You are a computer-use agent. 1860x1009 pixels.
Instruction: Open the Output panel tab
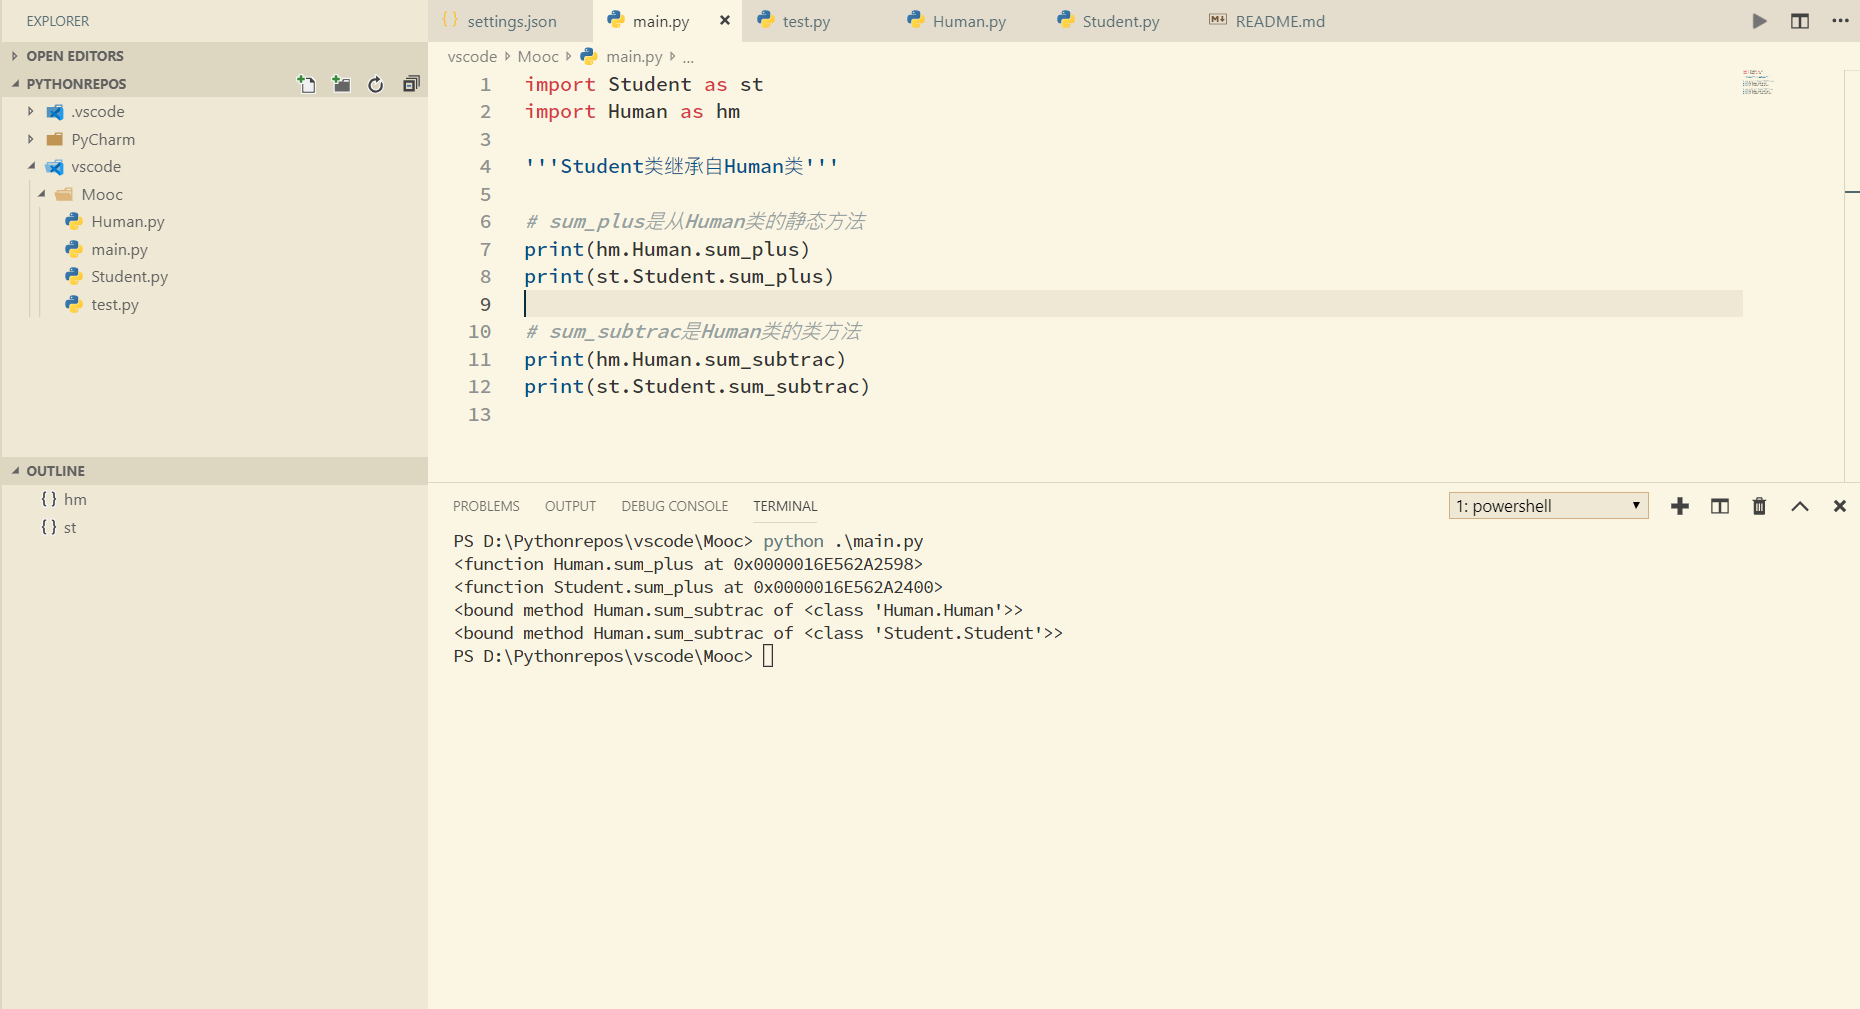click(x=570, y=506)
